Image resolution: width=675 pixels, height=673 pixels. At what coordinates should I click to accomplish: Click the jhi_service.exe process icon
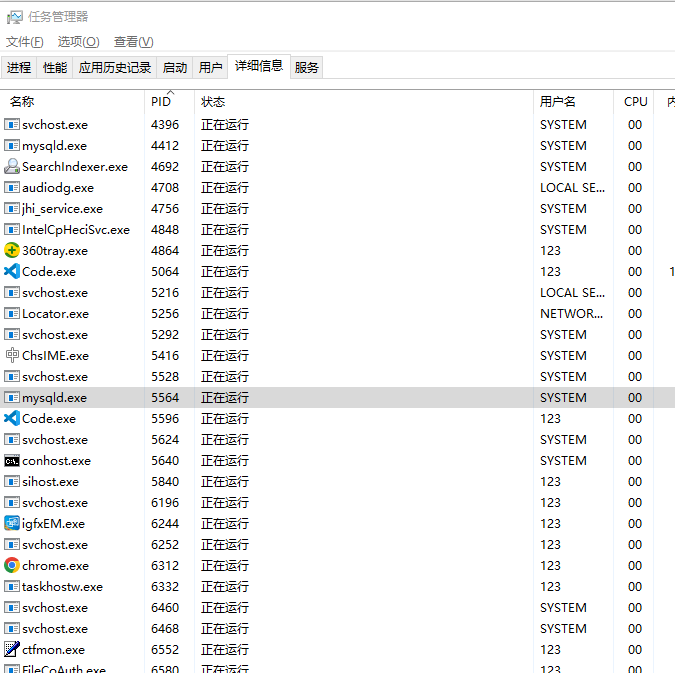tap(12, 208)
